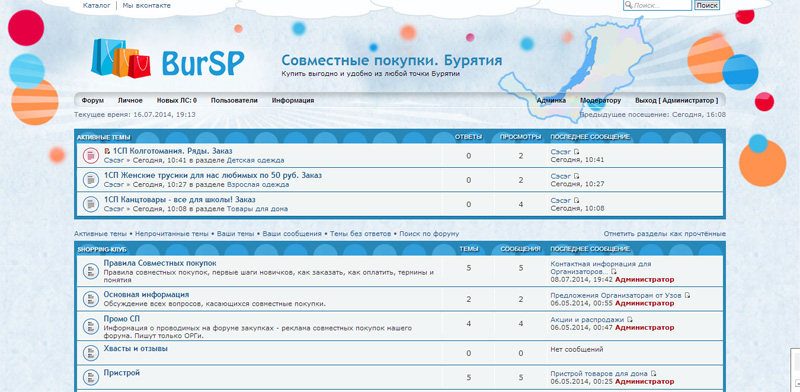
Task: Open the Товары для дома section link
Action: tap(257, 209)
